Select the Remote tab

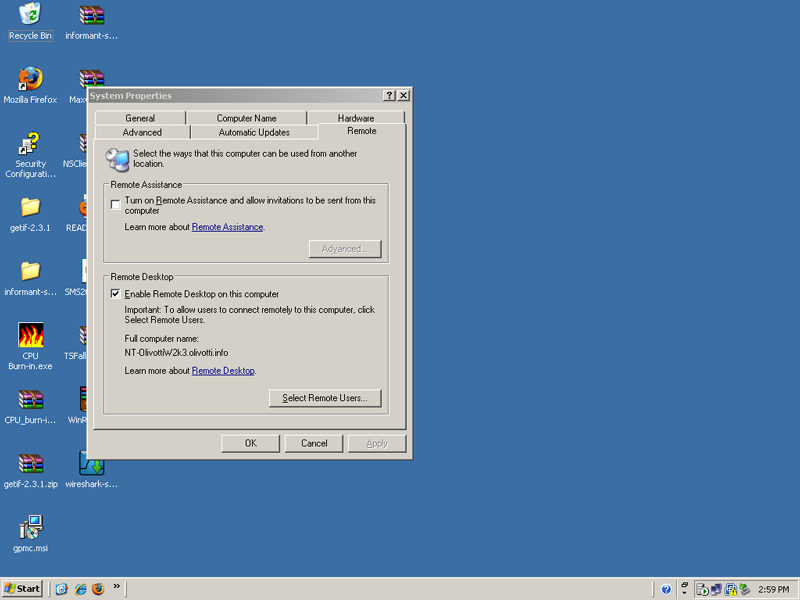coord(362,131)
